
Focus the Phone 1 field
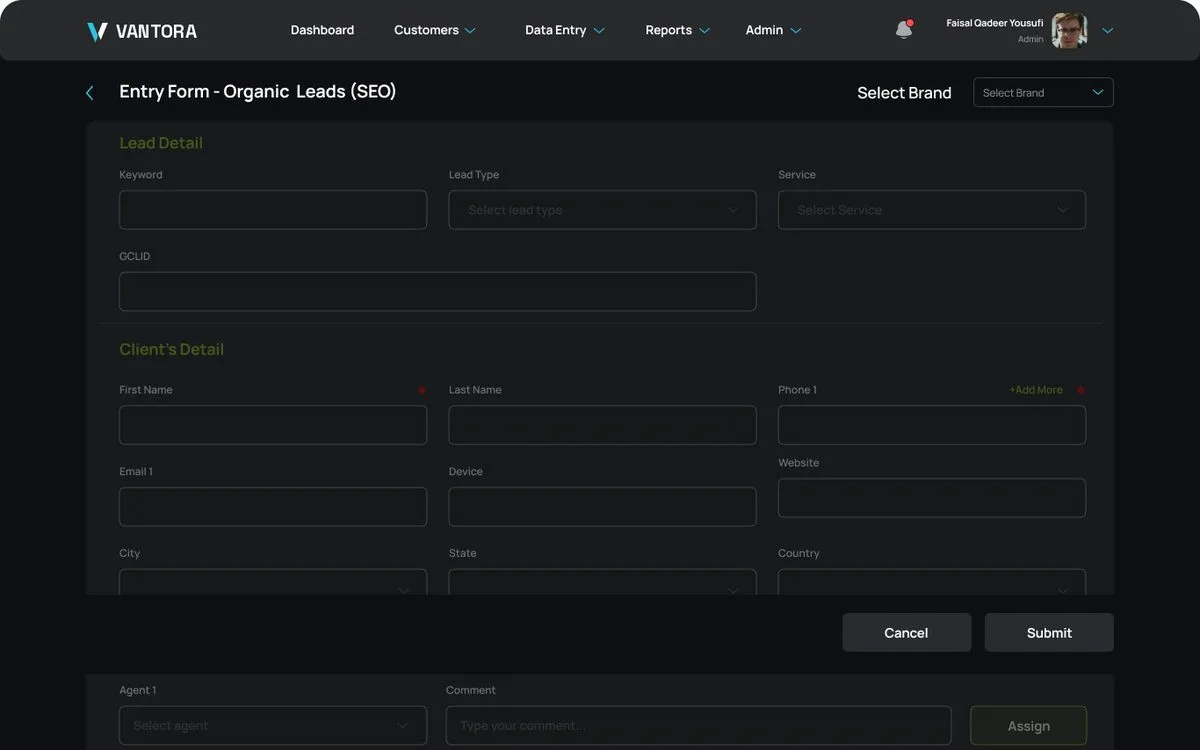932,425
